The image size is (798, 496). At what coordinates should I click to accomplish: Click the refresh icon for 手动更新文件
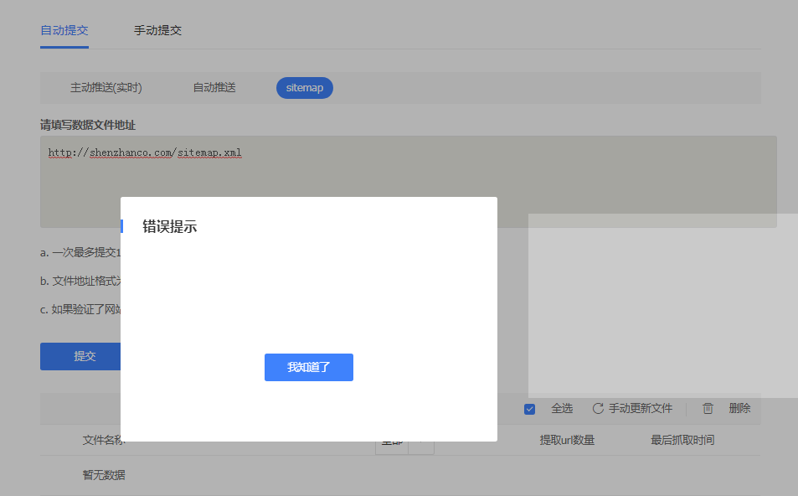(598, 409)
